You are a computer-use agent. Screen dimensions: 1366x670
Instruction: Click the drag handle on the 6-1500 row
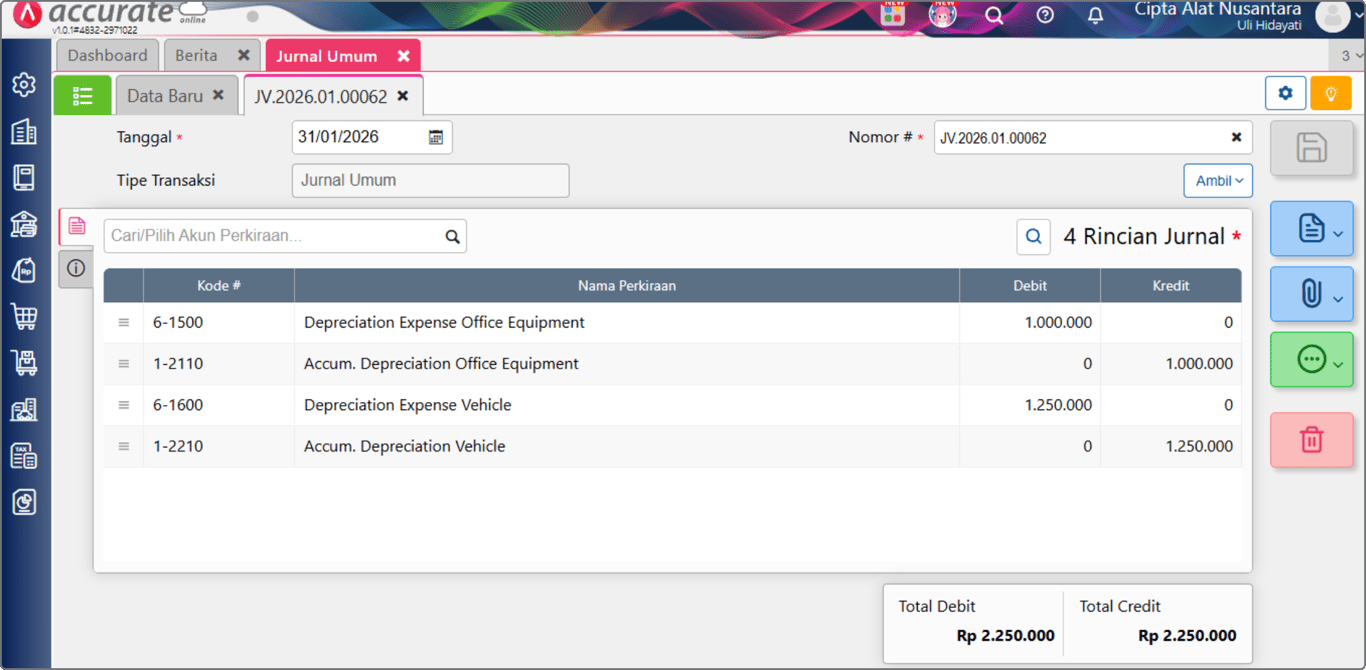[124, 323]
